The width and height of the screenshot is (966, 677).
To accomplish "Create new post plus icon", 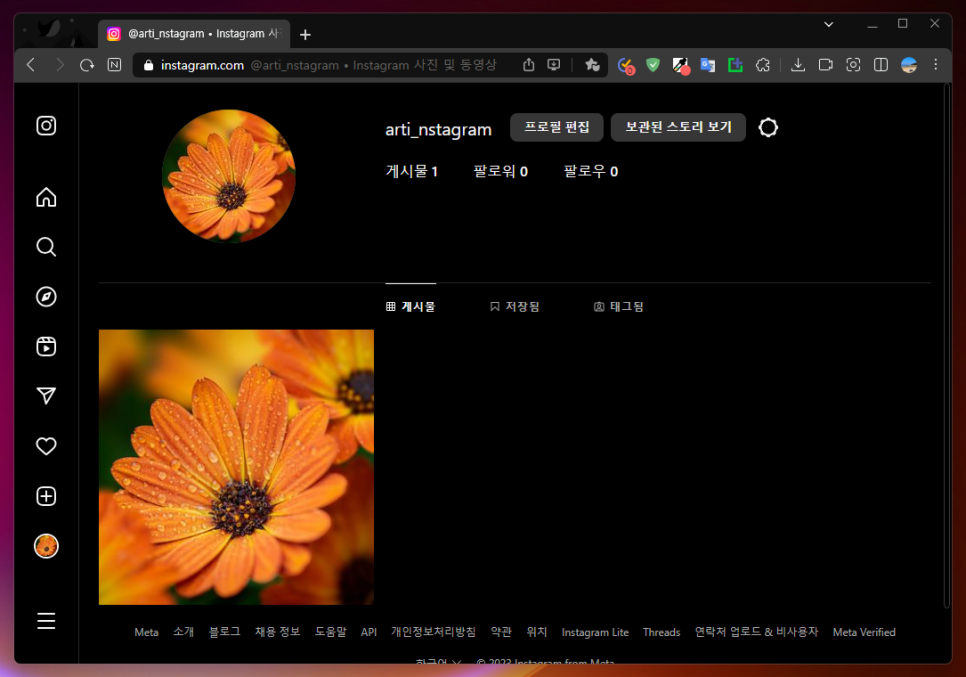I will [46, 496].
